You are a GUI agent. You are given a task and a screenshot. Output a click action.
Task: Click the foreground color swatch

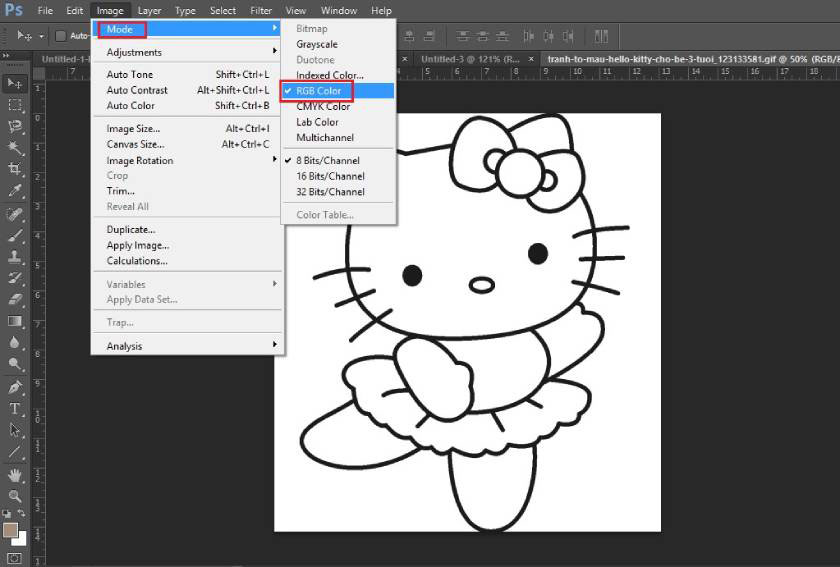tap(11, 530)
